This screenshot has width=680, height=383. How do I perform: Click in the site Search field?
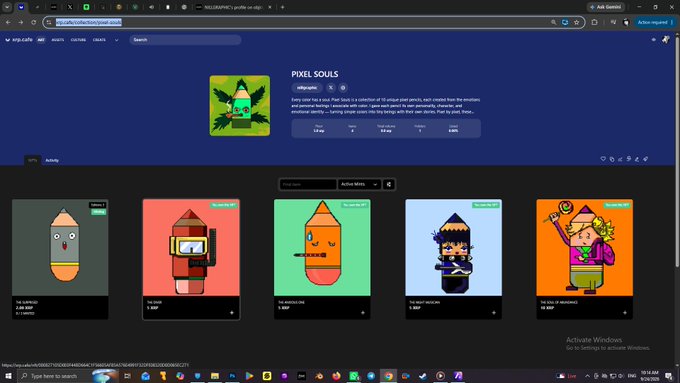[x=186, y=39]
